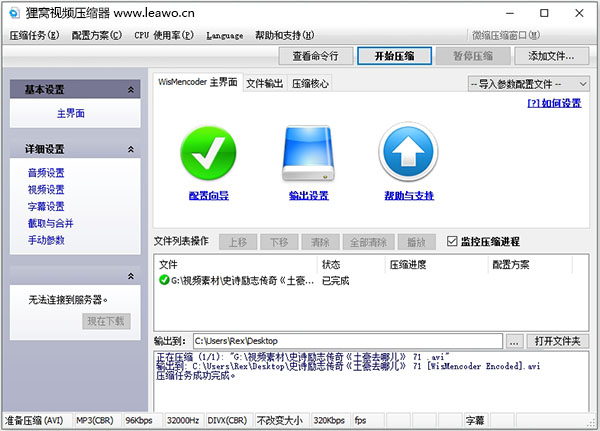Select file row G:\视频素材 in list

pos(370,281)
